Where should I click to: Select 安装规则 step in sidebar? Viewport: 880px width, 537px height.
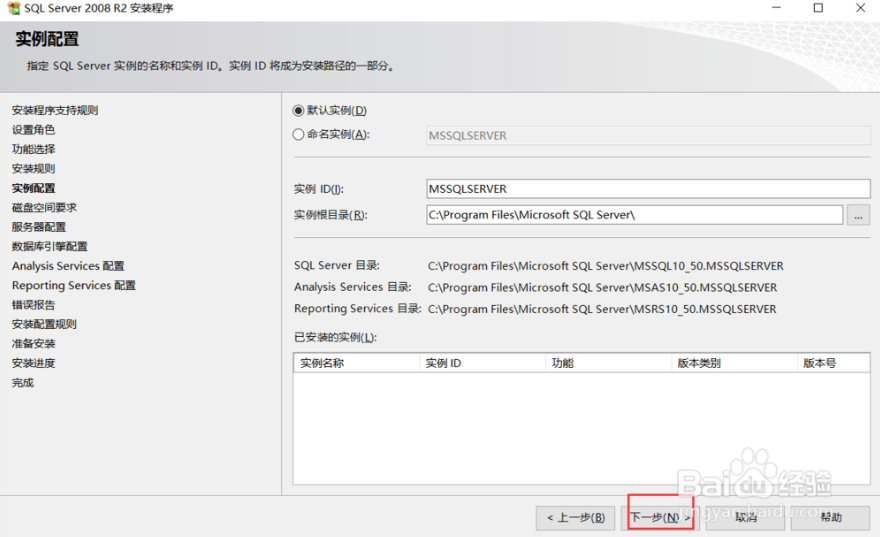coord(34,169)
